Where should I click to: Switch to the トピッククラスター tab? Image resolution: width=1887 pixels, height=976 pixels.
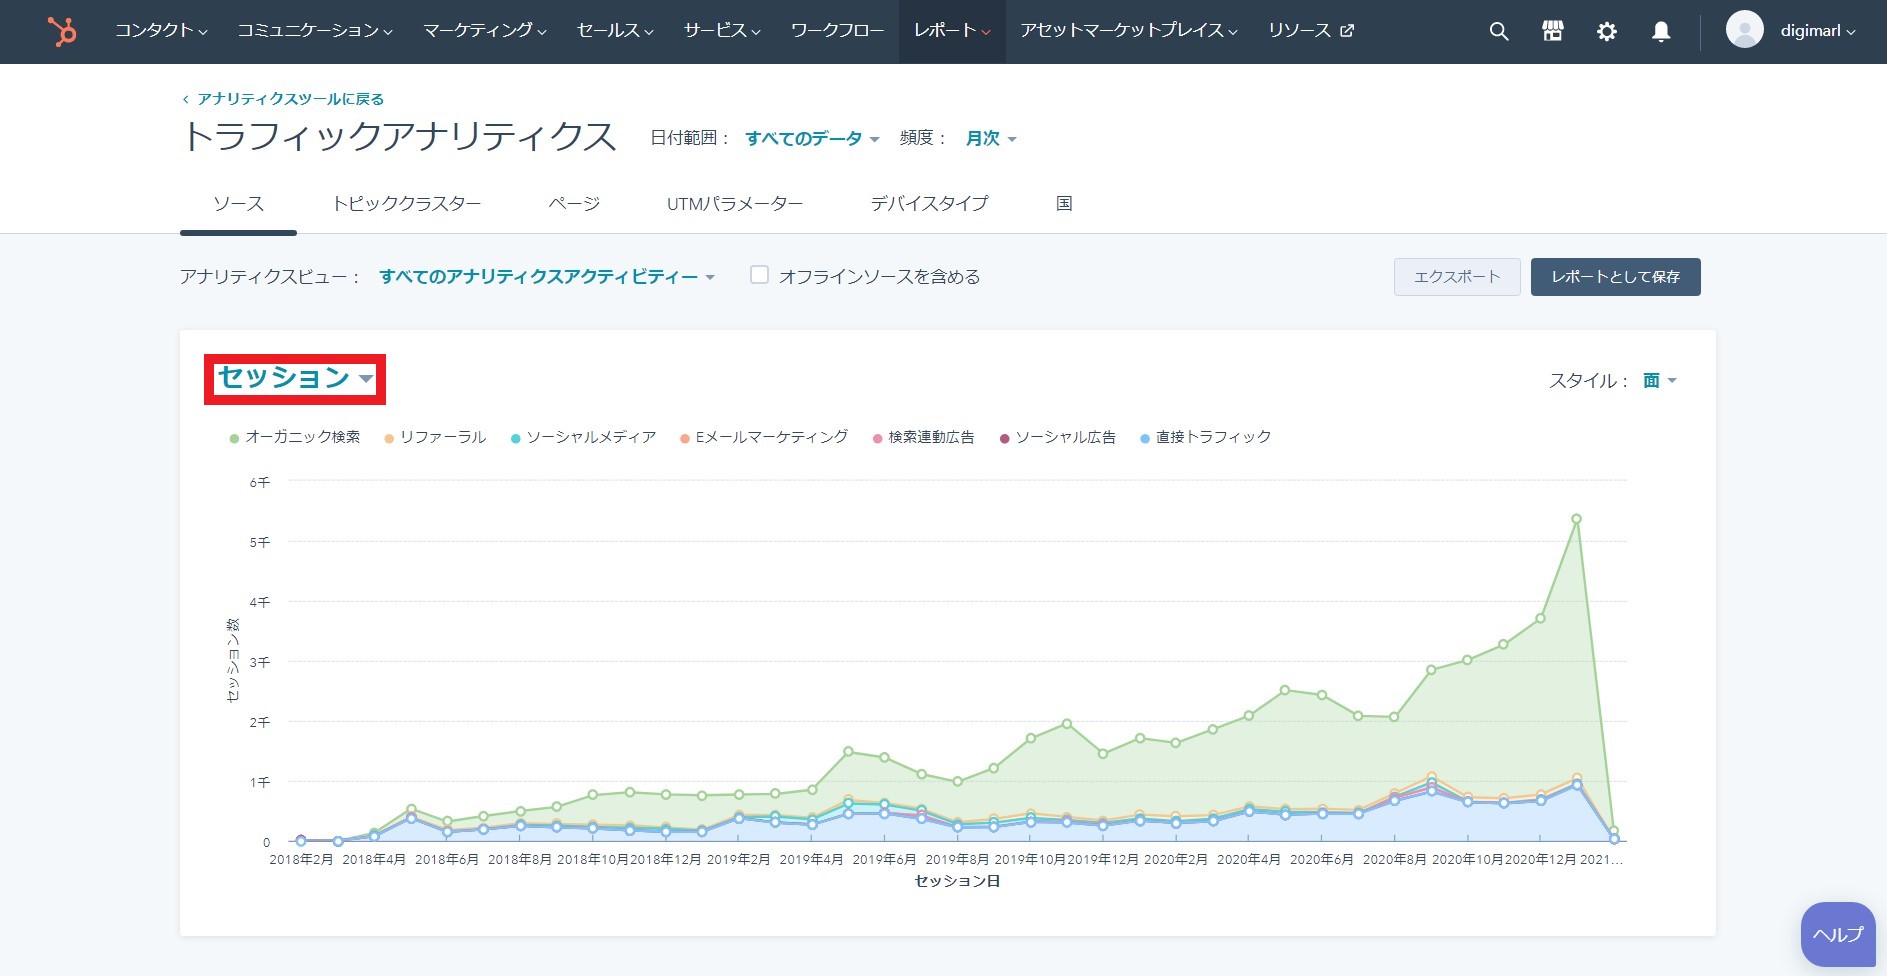(x=406, y=204)
